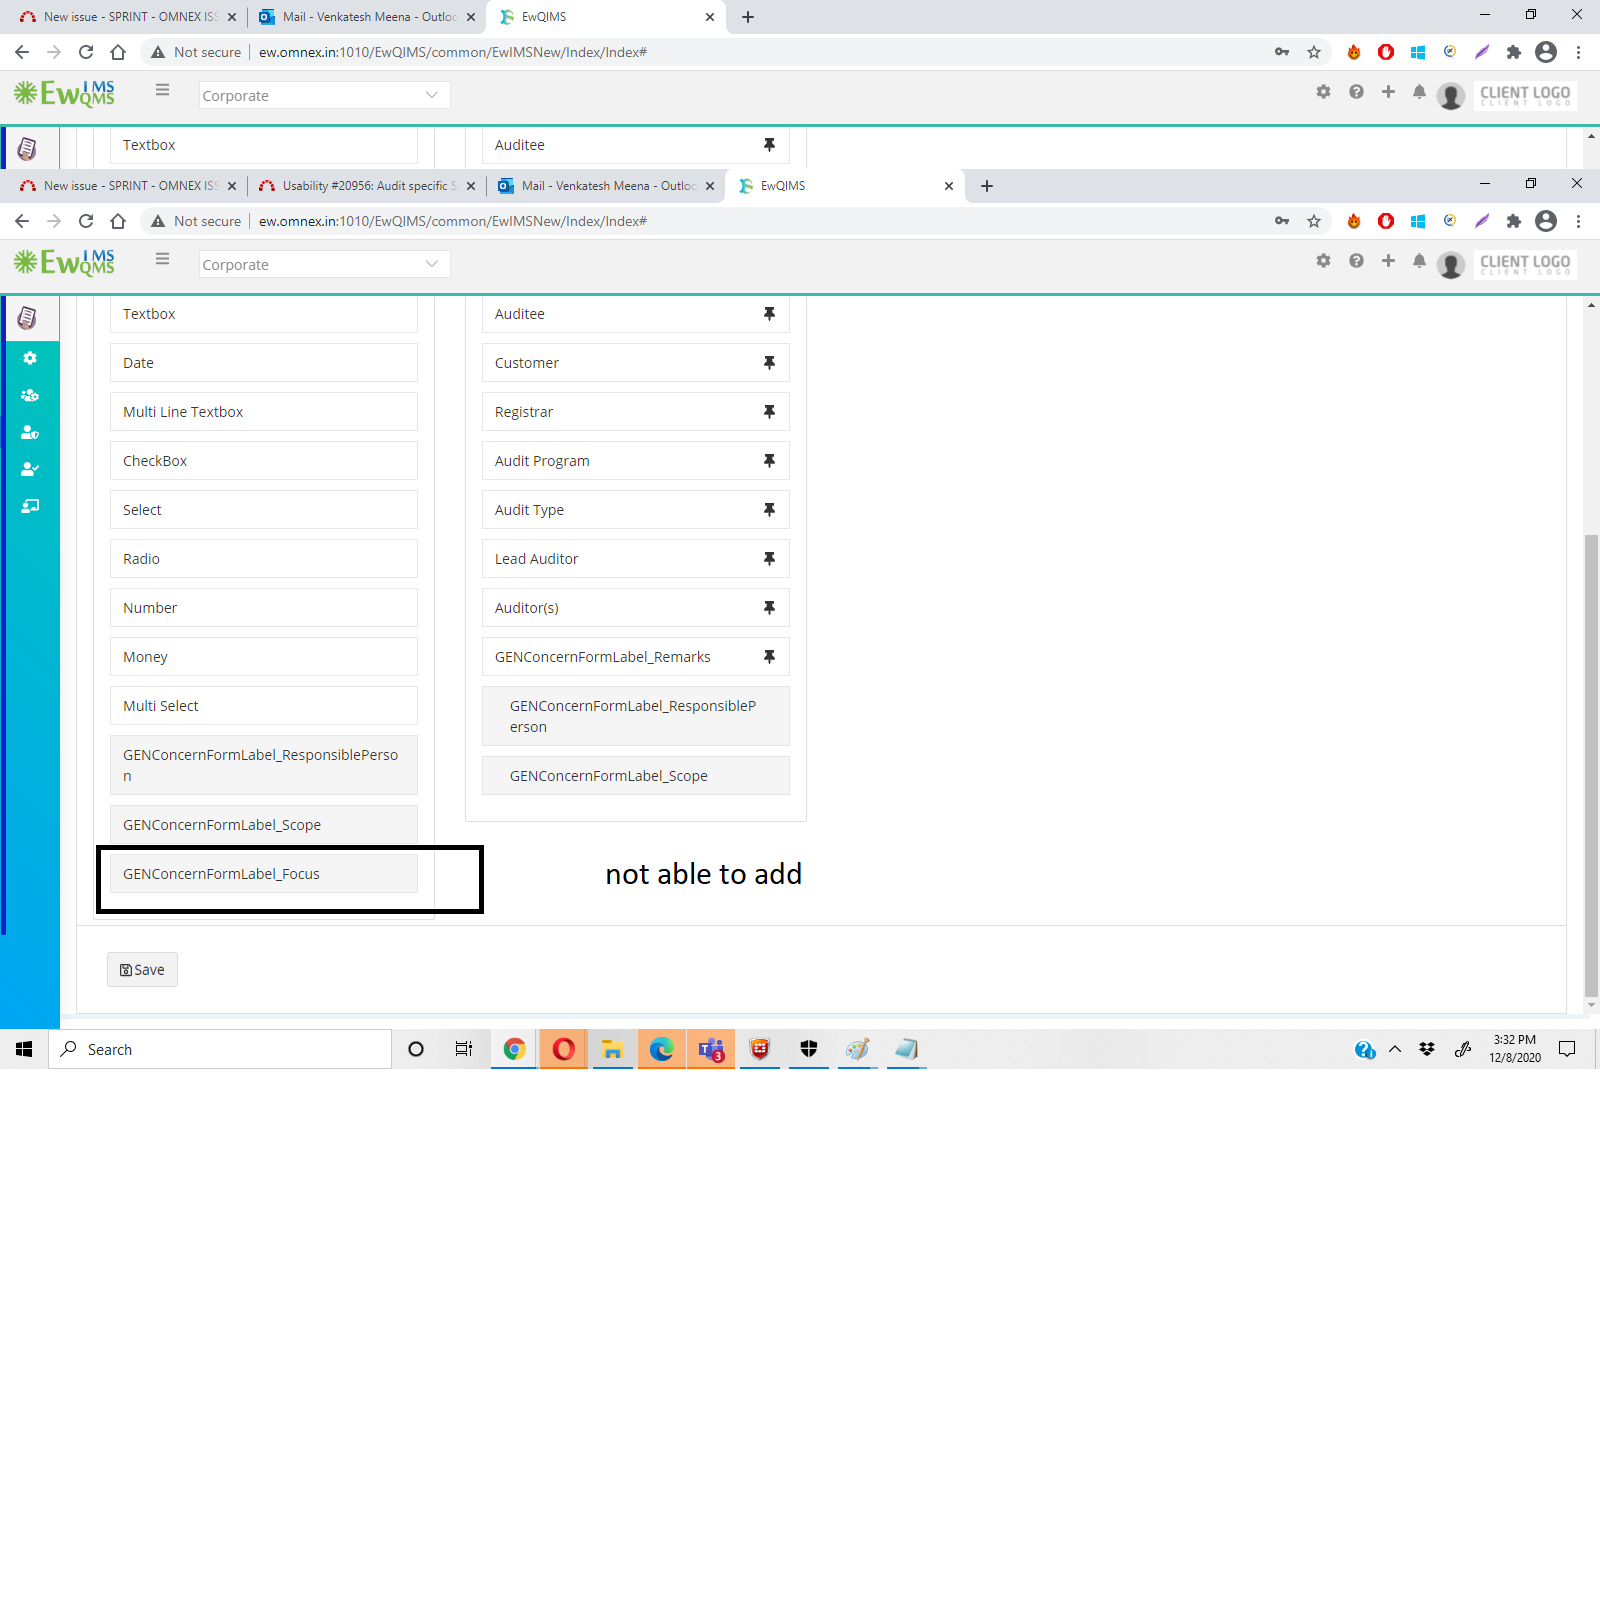Viewport: 1600px width, 1610px height.
Task: Select GENConcernFormLabel_Scope in left column
Action: [264, 825]
